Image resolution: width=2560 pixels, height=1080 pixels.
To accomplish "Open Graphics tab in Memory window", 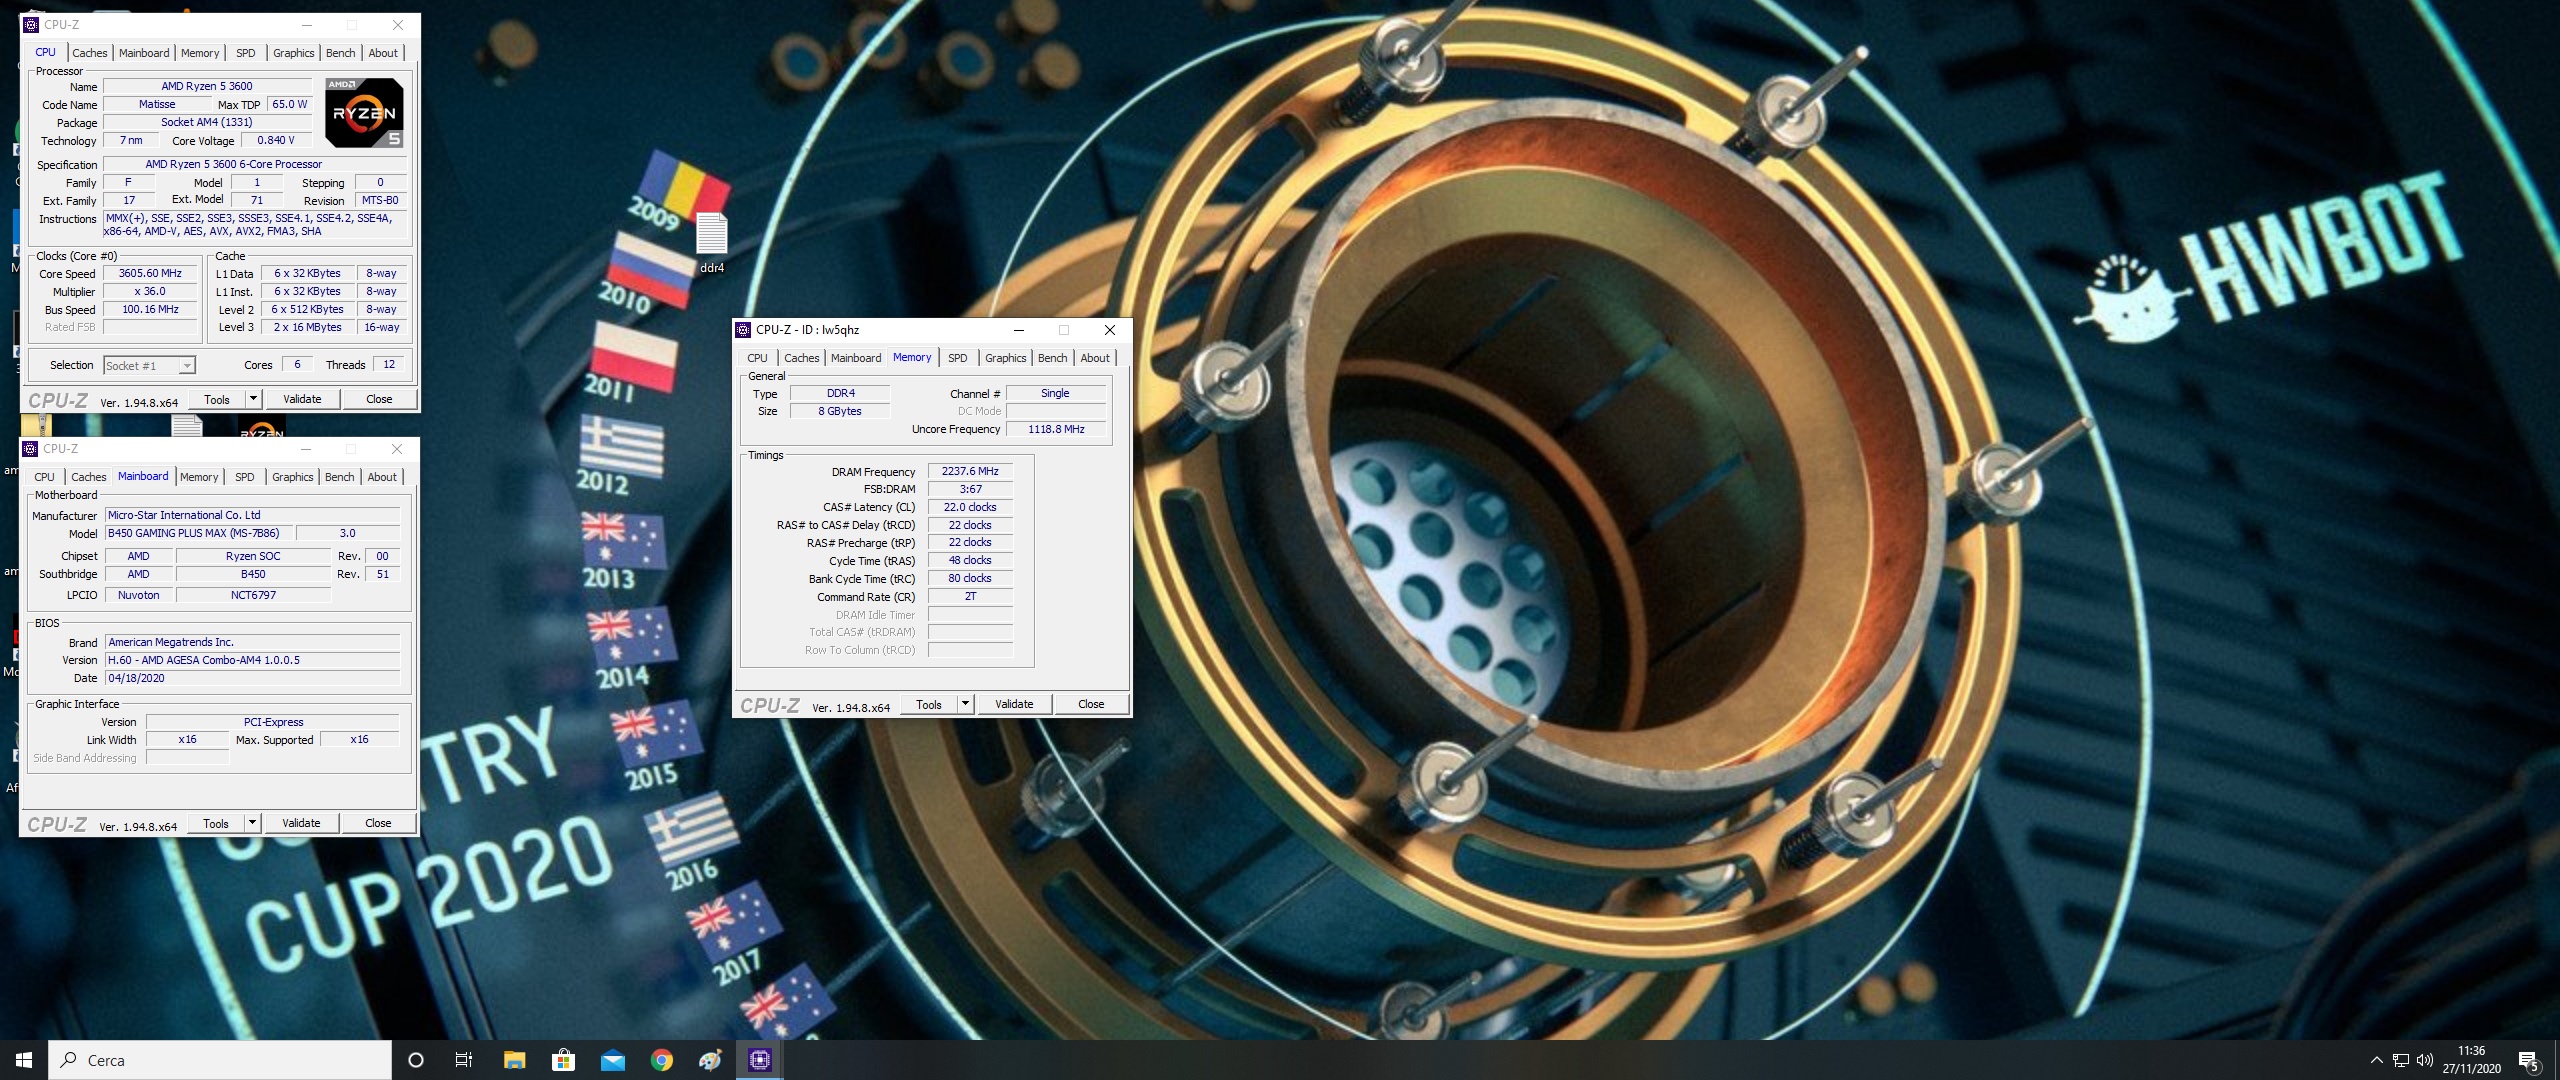I will tap(1006, 358).
